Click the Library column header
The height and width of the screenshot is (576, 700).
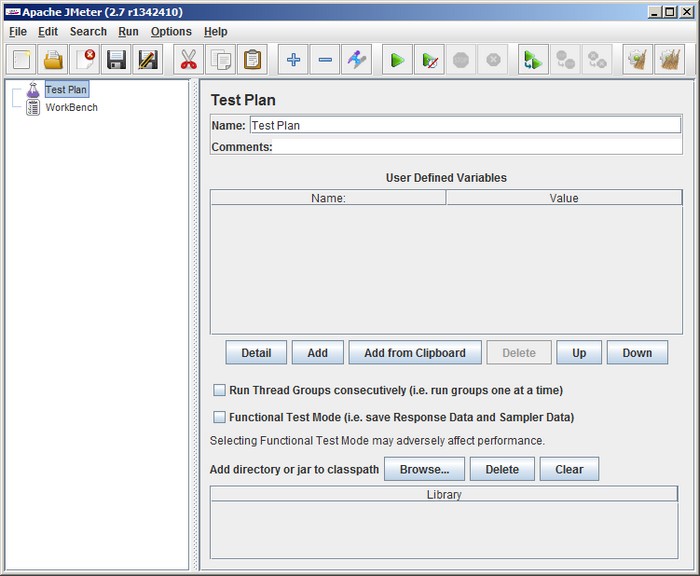click(x=444, y=494)
